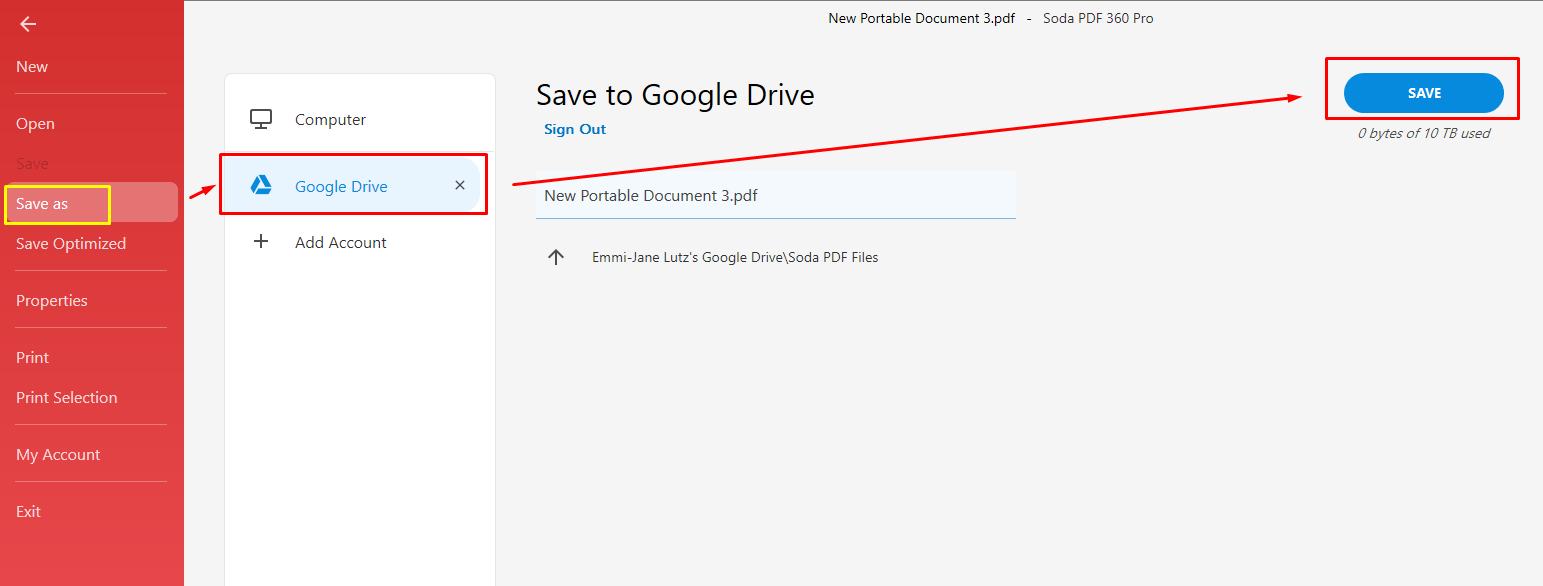1543x586 pixels.
Task: Click the Soda PDF Files folder path
Action: click(735, 257)
